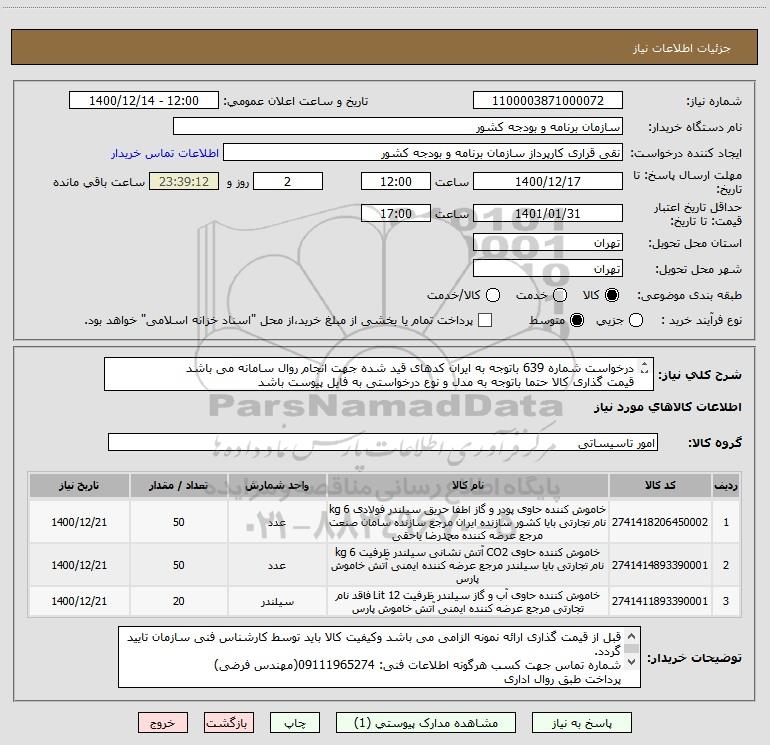Click the date 1400/12/21 in row 3
The image size is (770, 745).
[79, 601]
